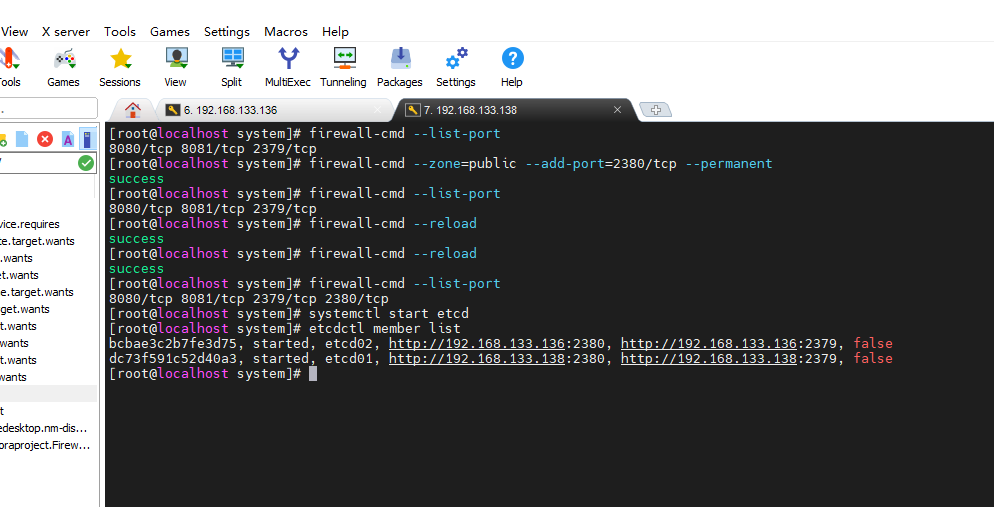Click the quick connect search field above sidebar

(x=48, y=108)
